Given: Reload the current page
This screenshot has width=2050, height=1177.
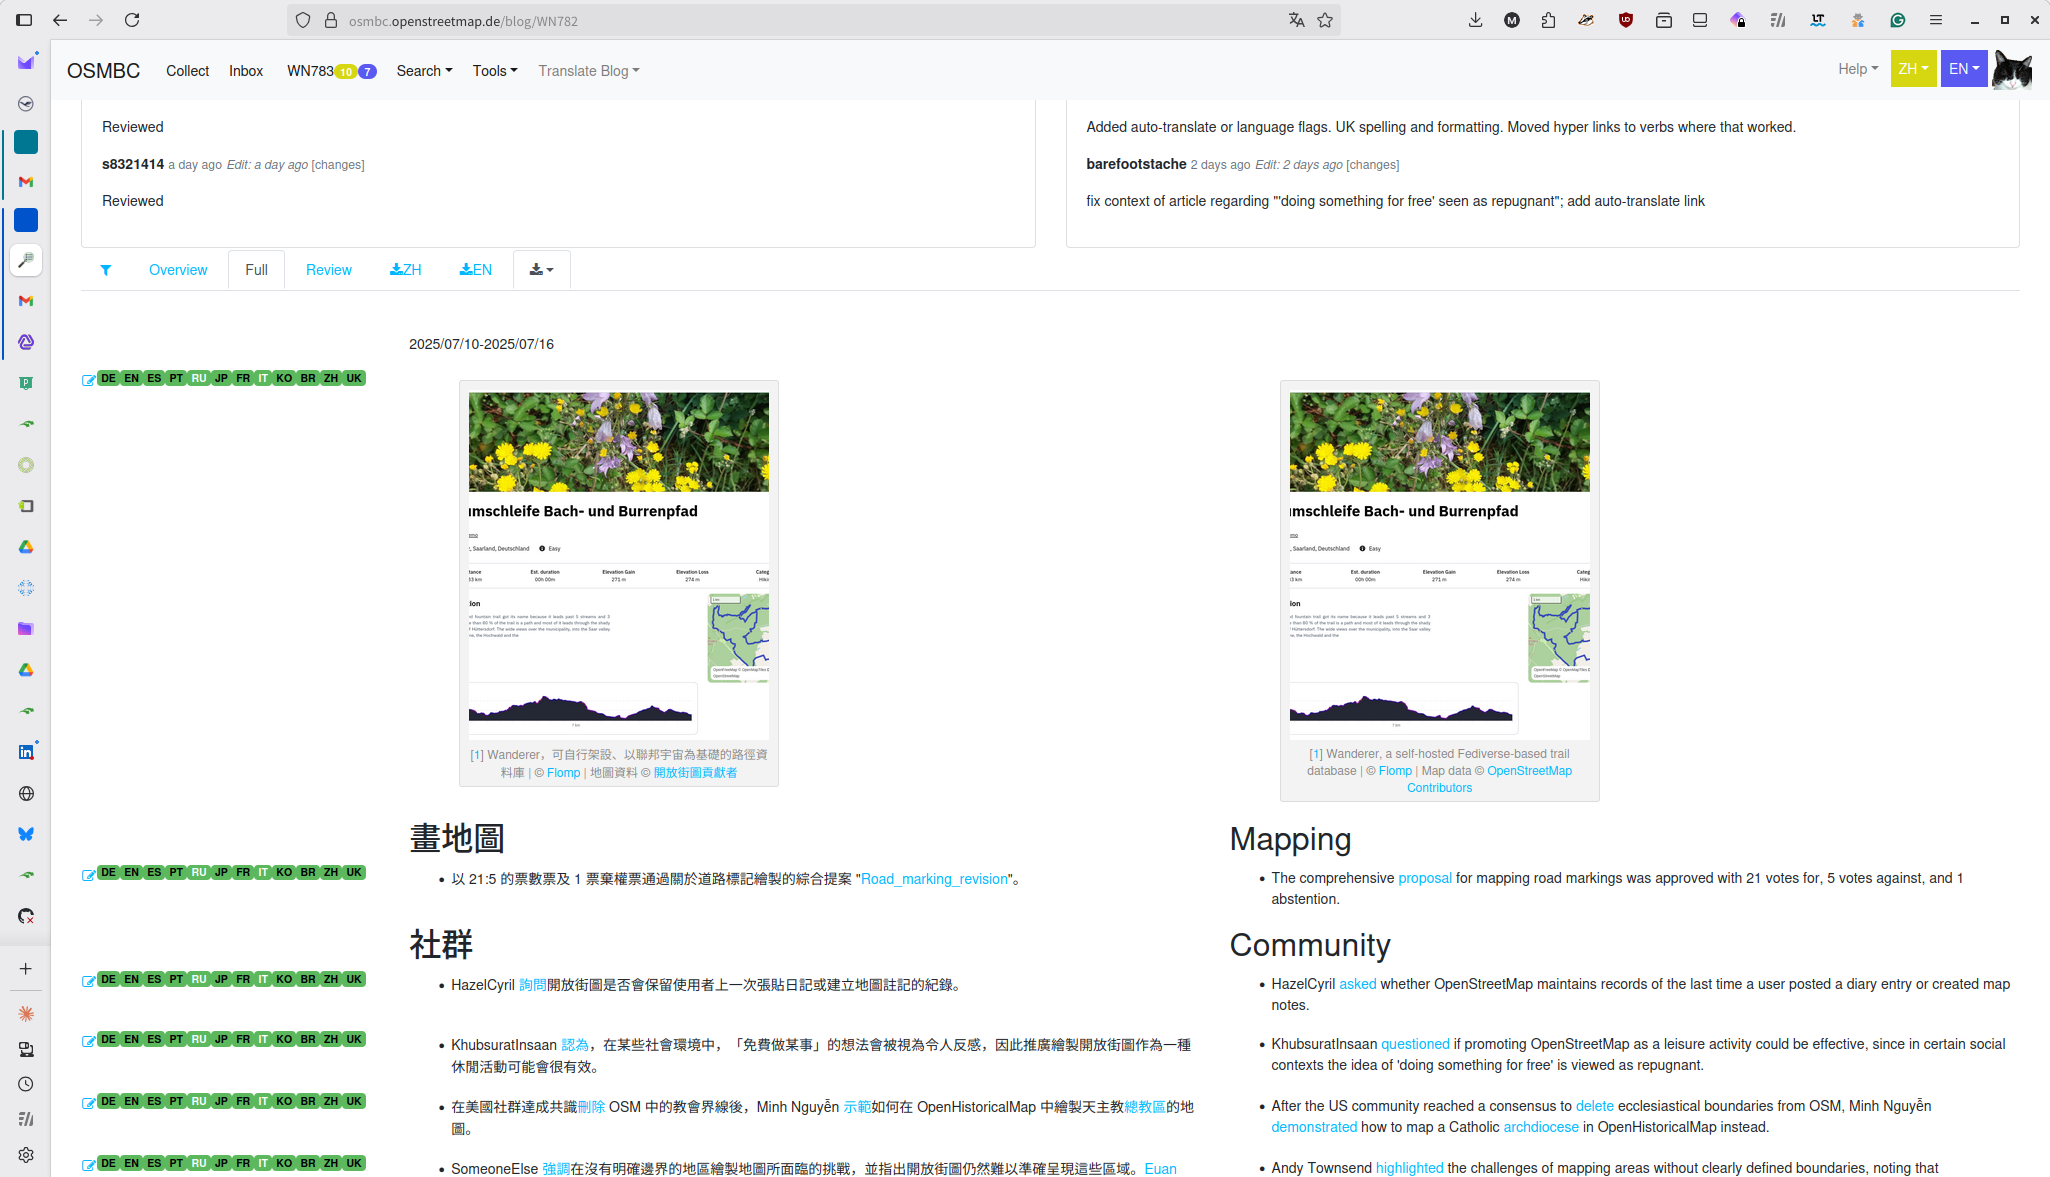Looking at the screenshot, I should click(132, 20).
